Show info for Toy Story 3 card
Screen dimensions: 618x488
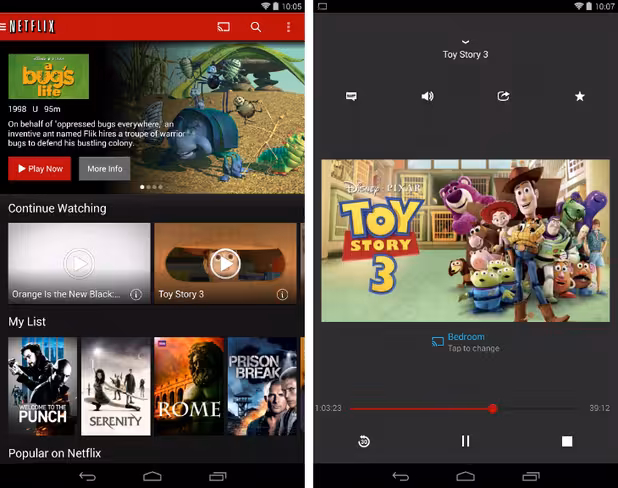282,294
